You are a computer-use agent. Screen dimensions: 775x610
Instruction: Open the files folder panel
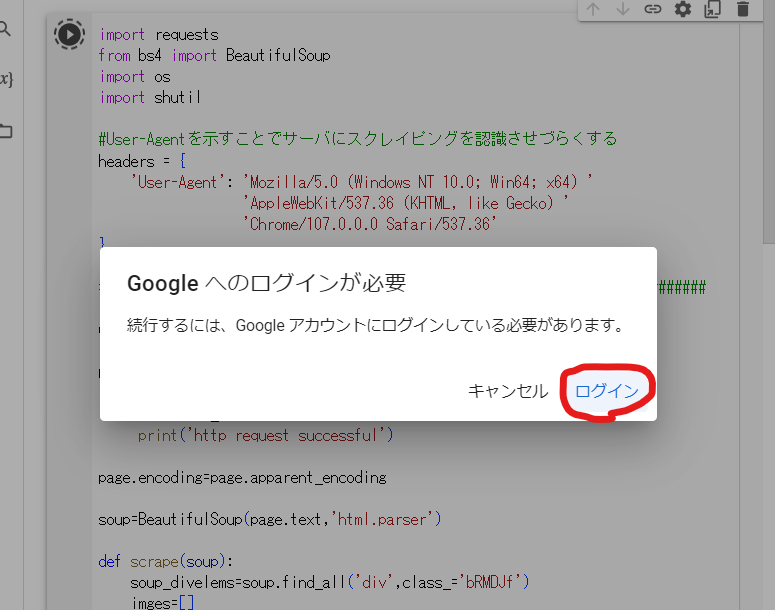pos(5,131)
